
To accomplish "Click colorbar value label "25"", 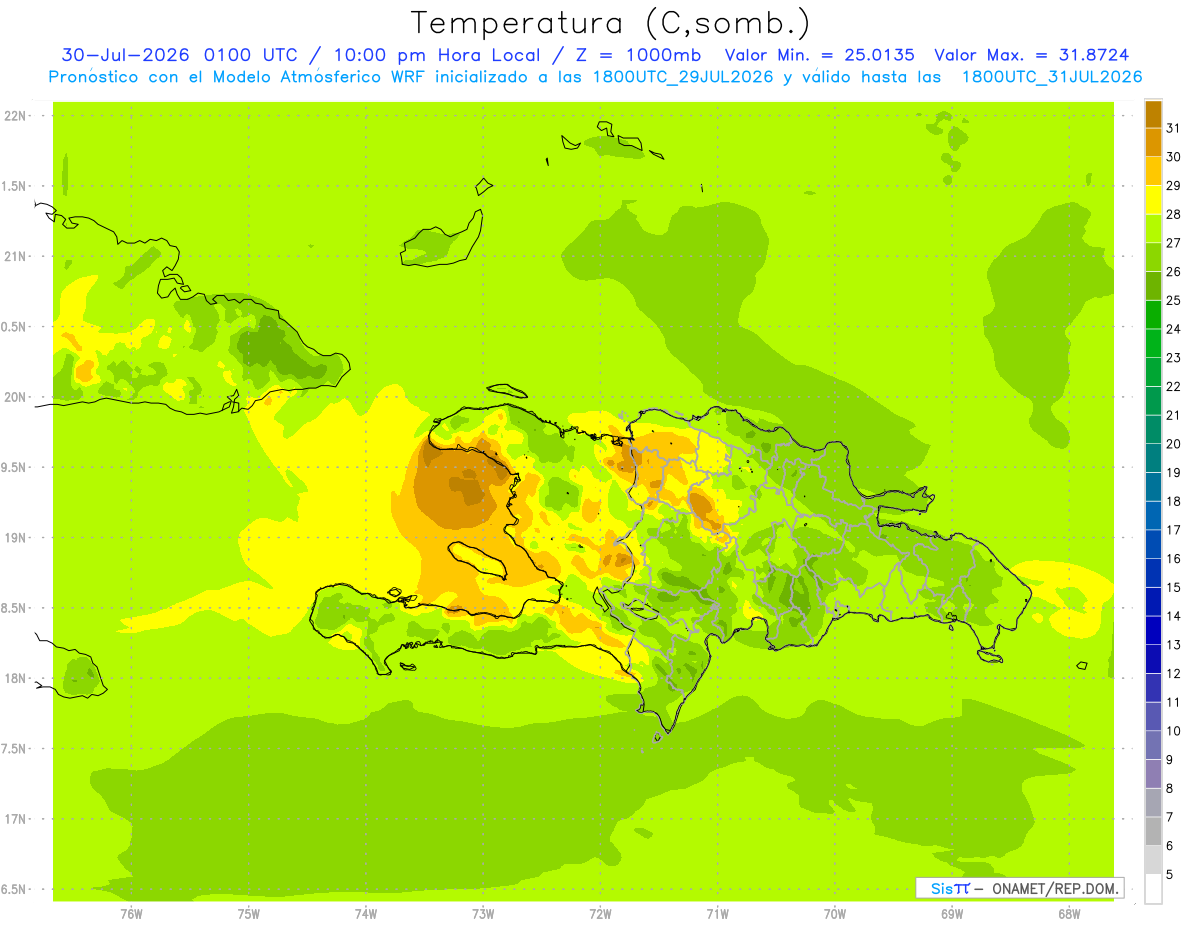I will tap(1174, 300).
